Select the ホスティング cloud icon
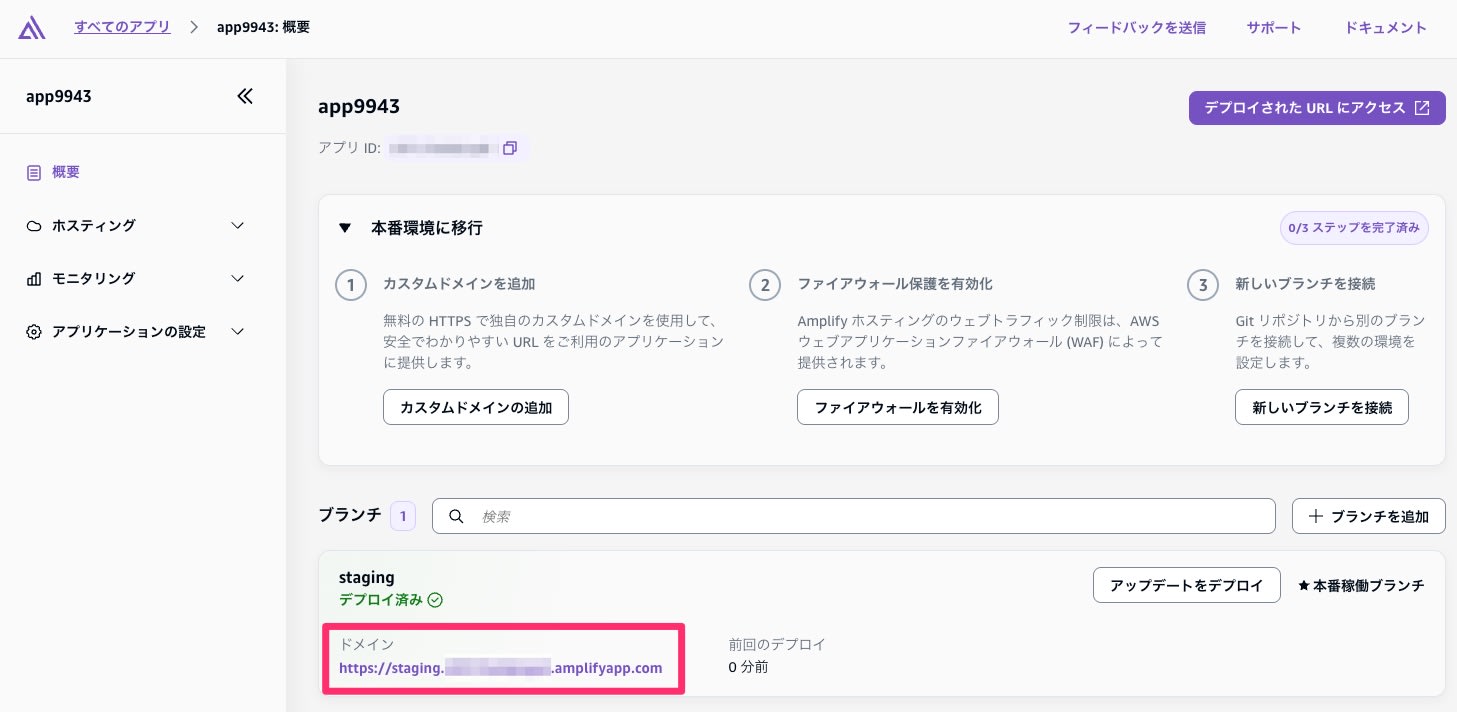The image size is (1457, 712). (x=34, y=225)
